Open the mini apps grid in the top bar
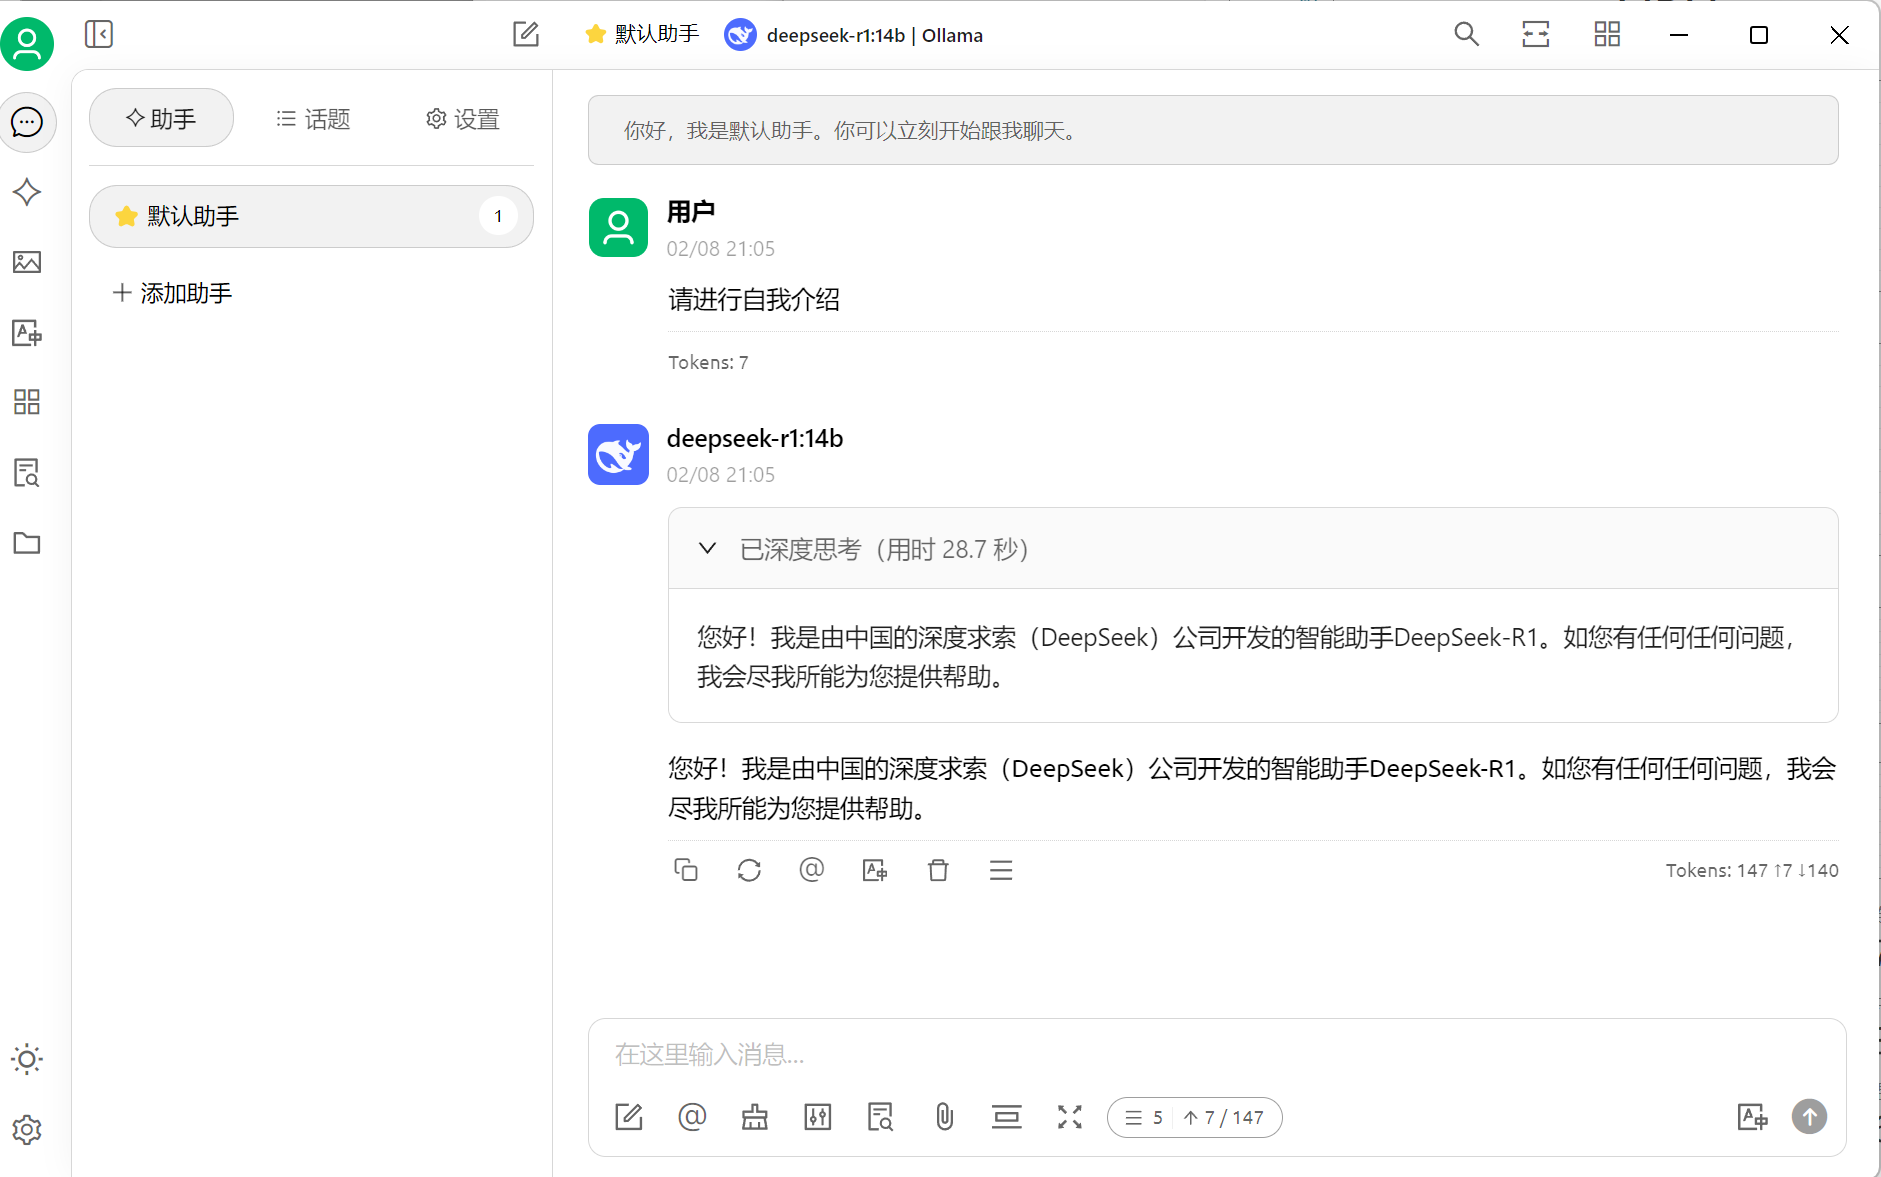1881x1177 pixels. pyautogui.click(x=1607, y=34)
